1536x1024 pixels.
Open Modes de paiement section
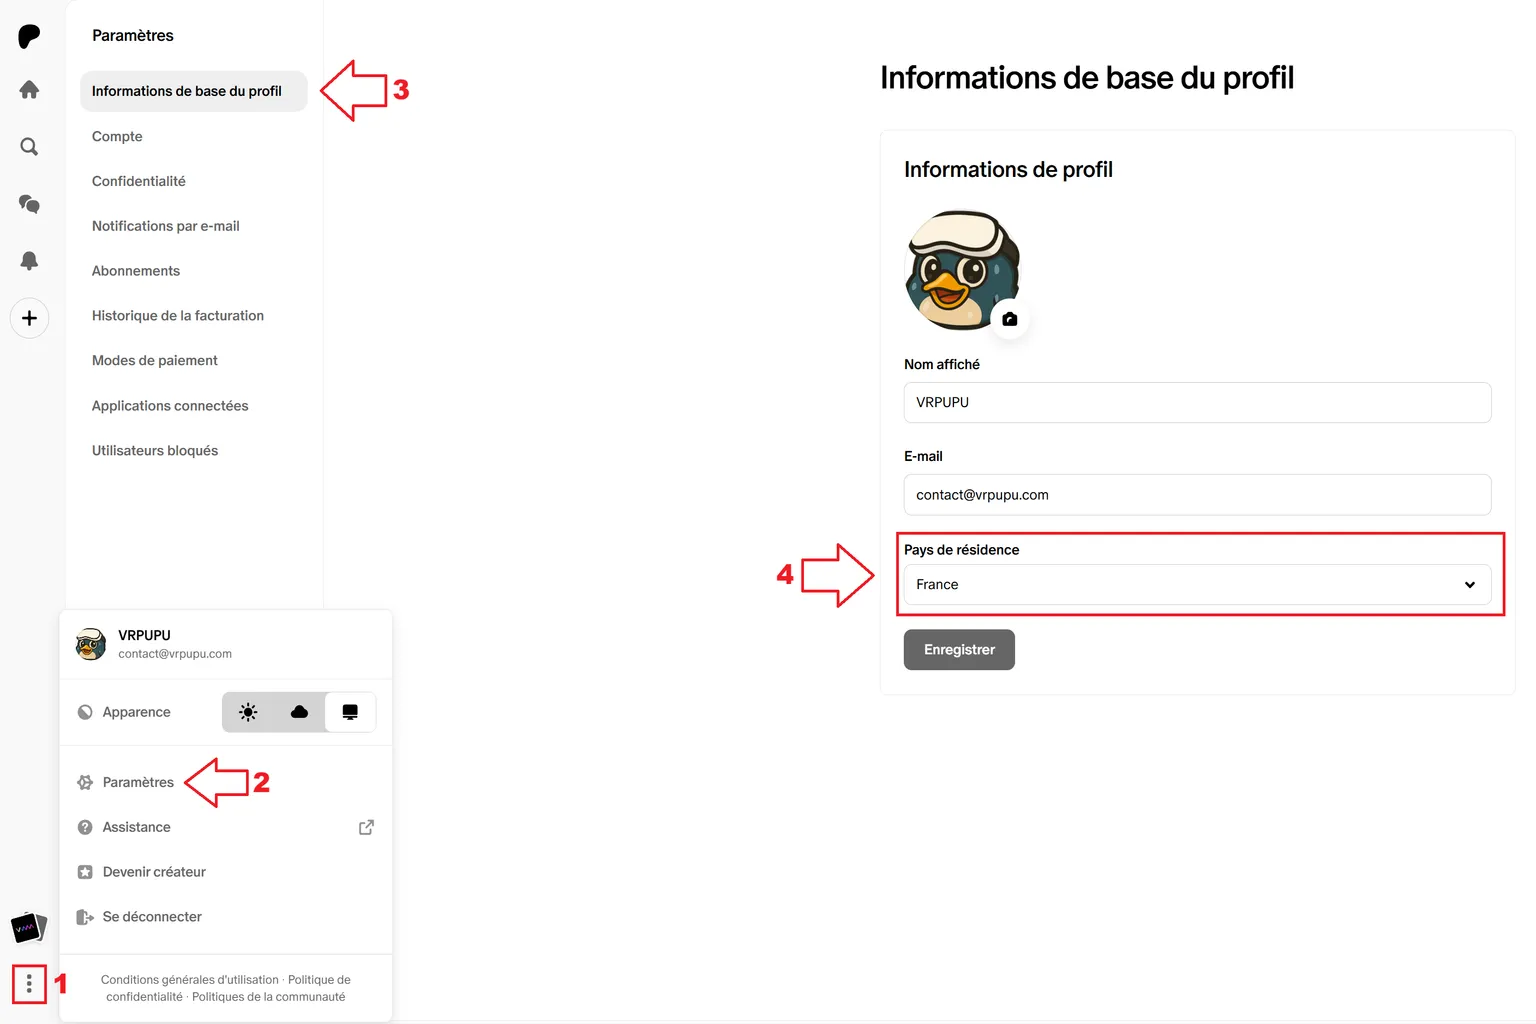point(155,361)
